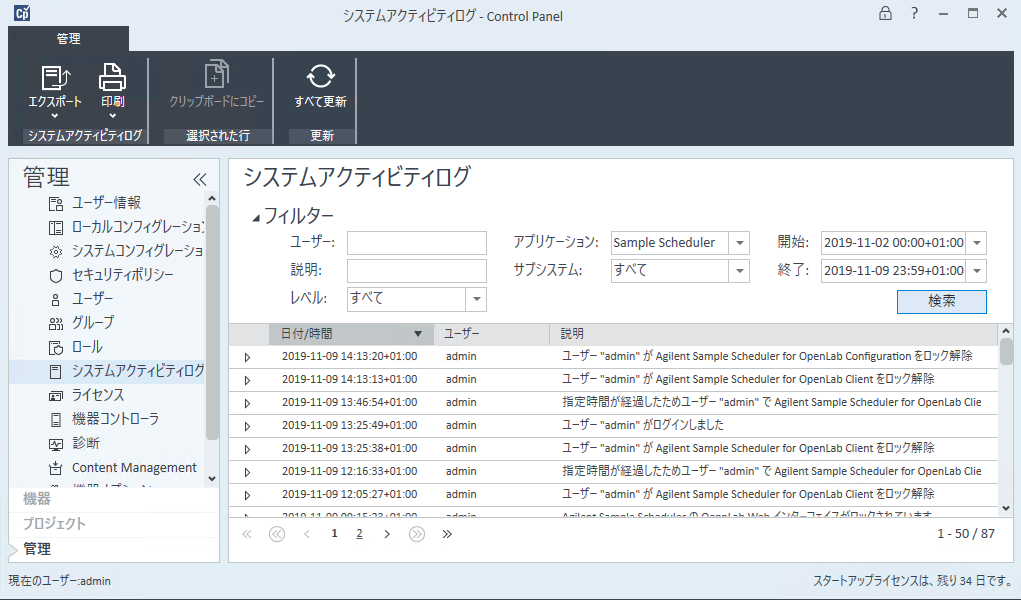Switch to the 管理 ribbon tab
The width and height of the screenshot is (1021, 600).
68,38
